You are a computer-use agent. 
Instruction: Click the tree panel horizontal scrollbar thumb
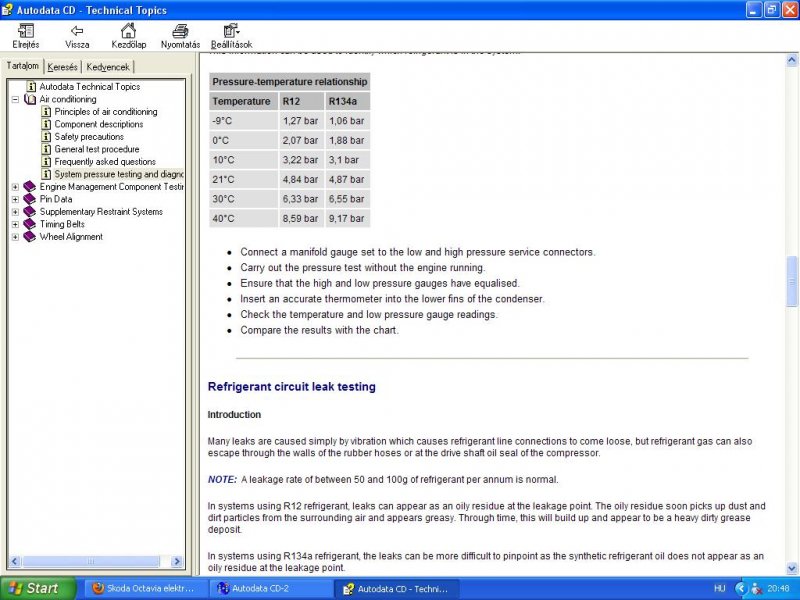91,561
